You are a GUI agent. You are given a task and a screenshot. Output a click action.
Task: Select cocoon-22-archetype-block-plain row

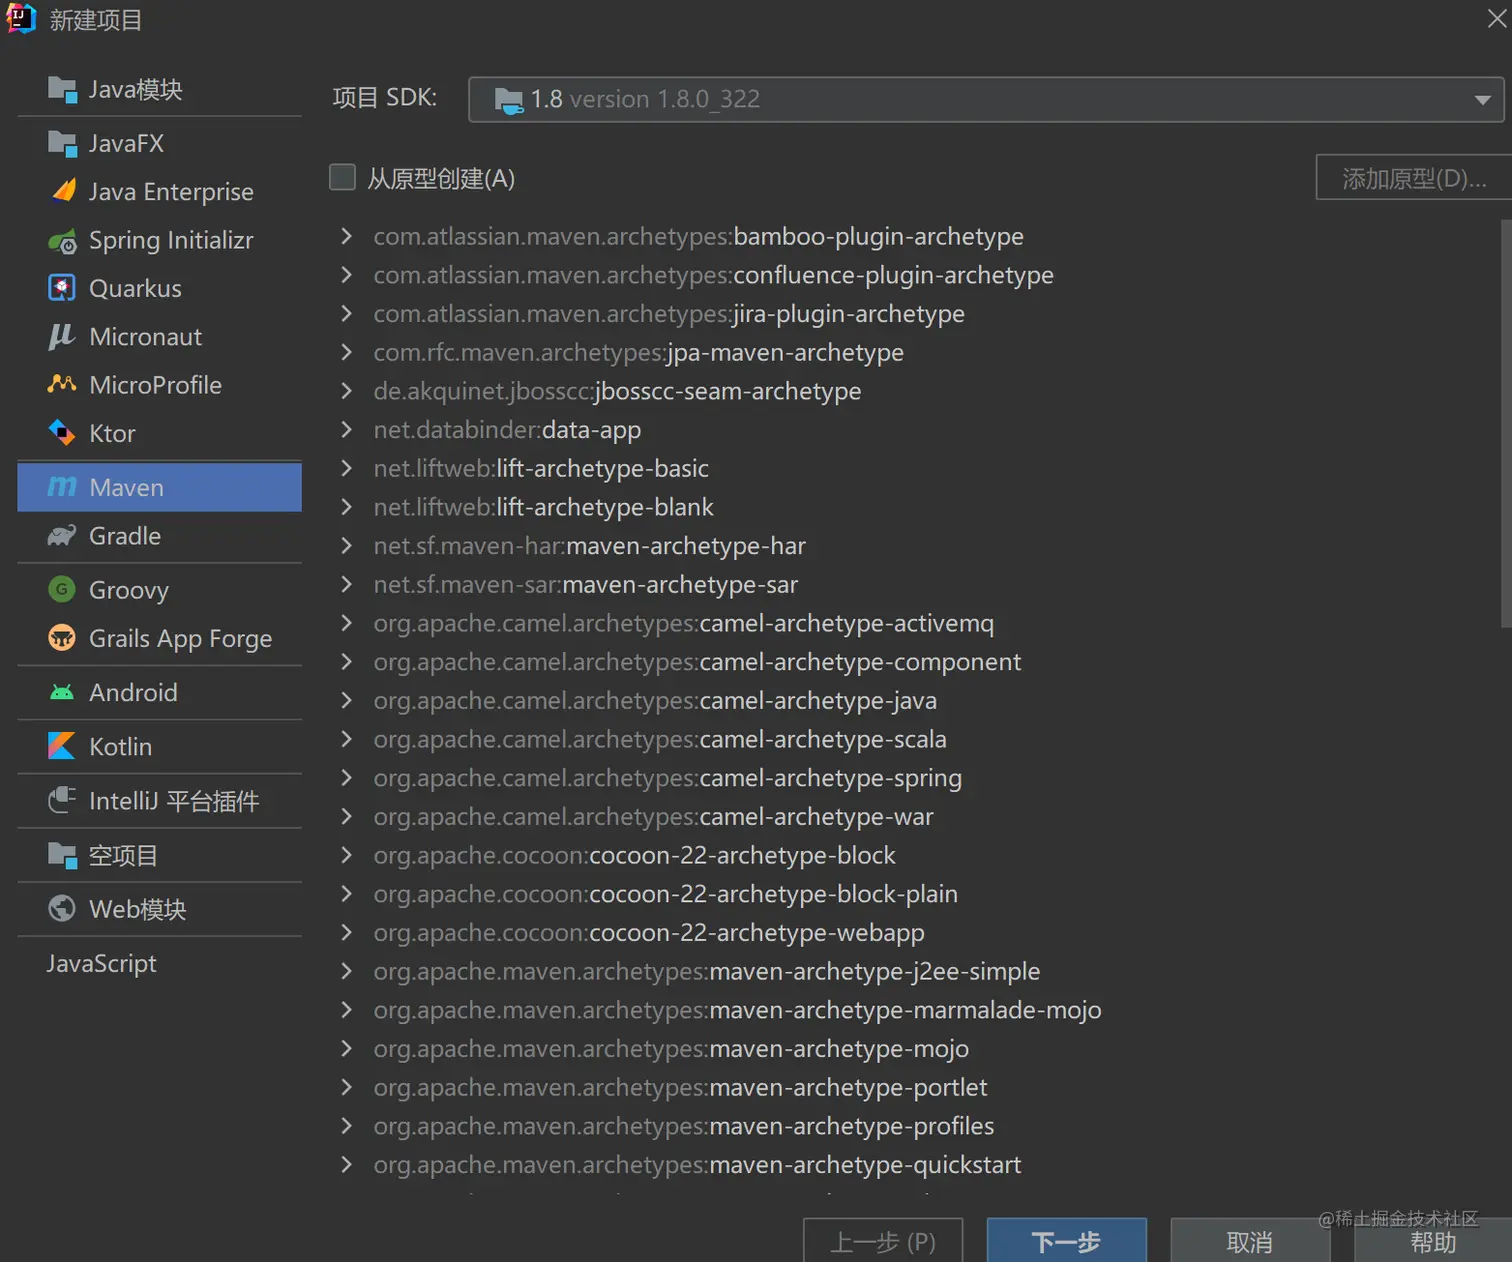[915, 894]
